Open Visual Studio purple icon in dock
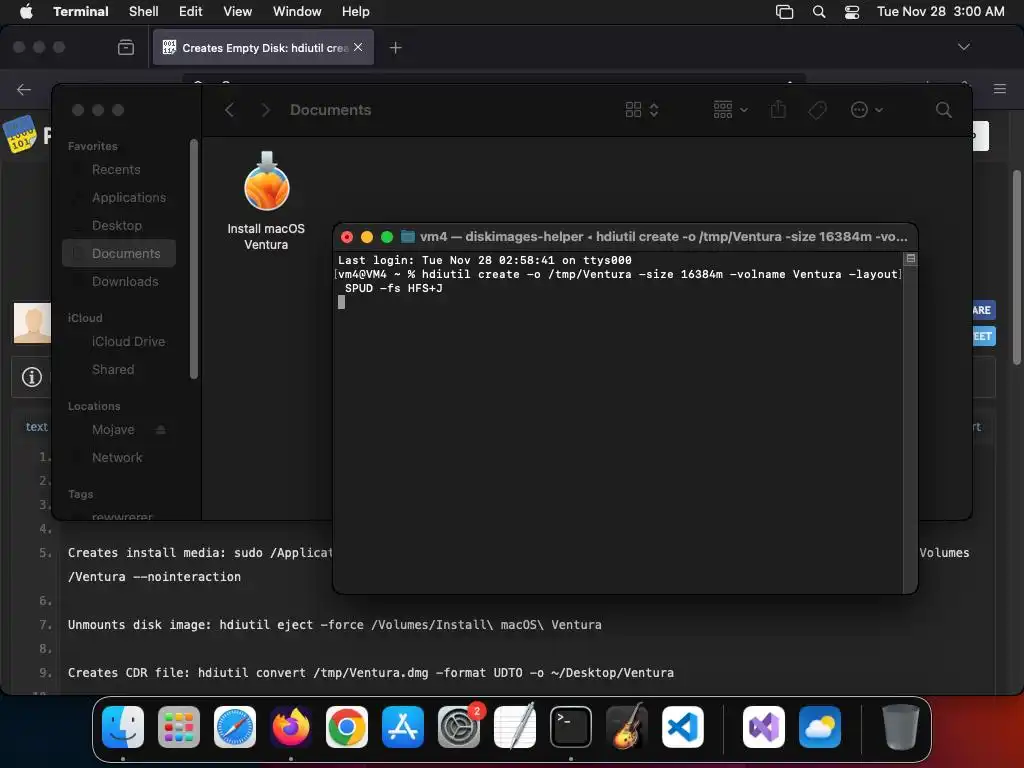The height and width of the screenshot is (768, 1024). click(x=764, y=727)
